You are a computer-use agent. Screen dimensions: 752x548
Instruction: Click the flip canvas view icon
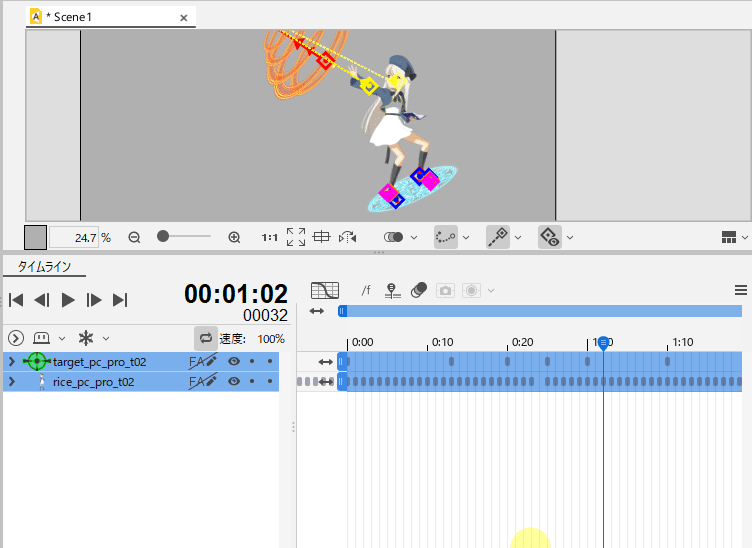coord(348,237)
